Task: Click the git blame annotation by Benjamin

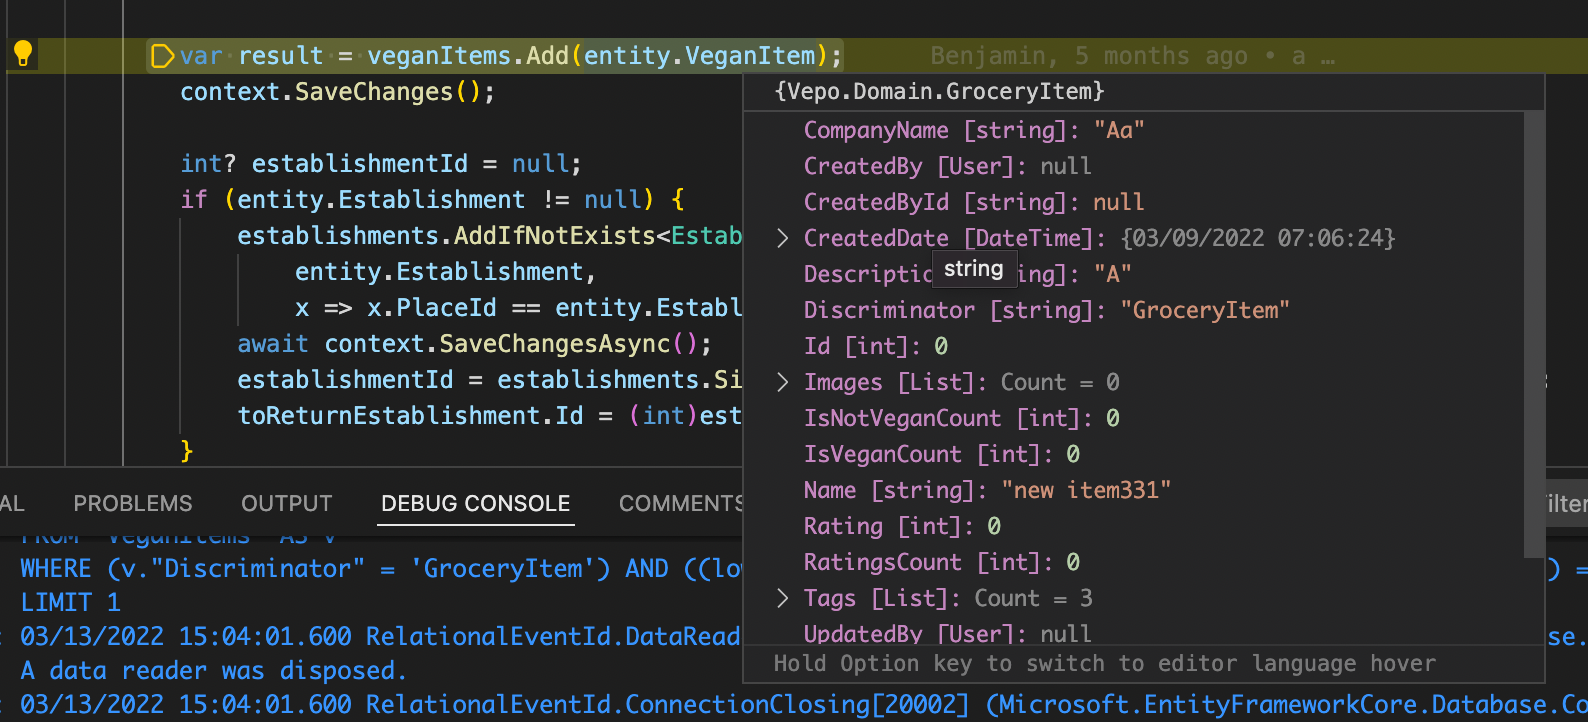Action: 1132,56
